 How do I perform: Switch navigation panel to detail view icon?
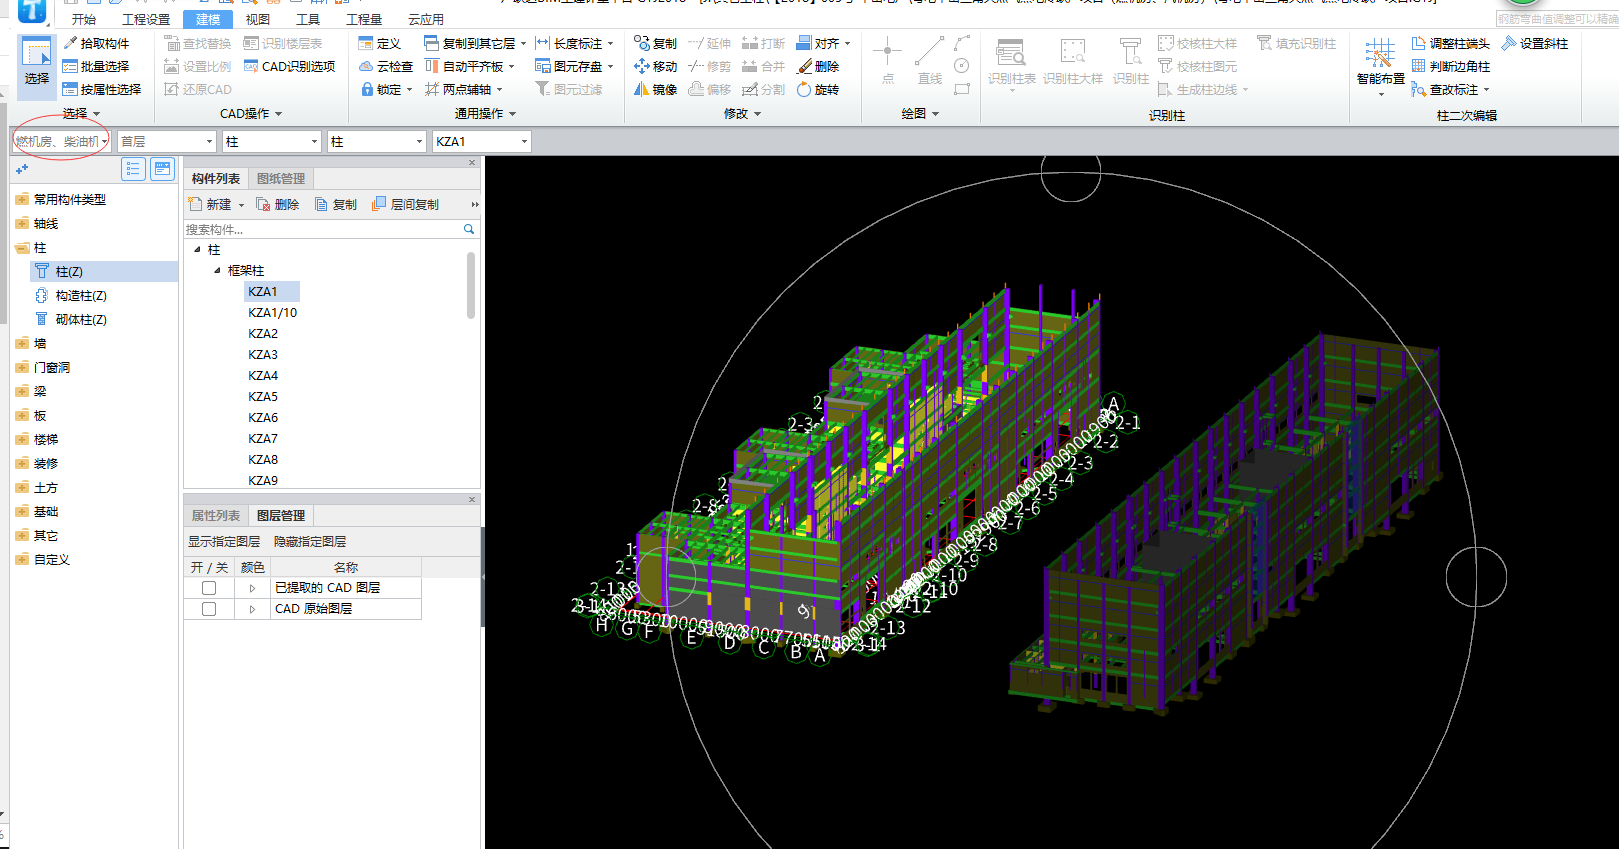162,169
